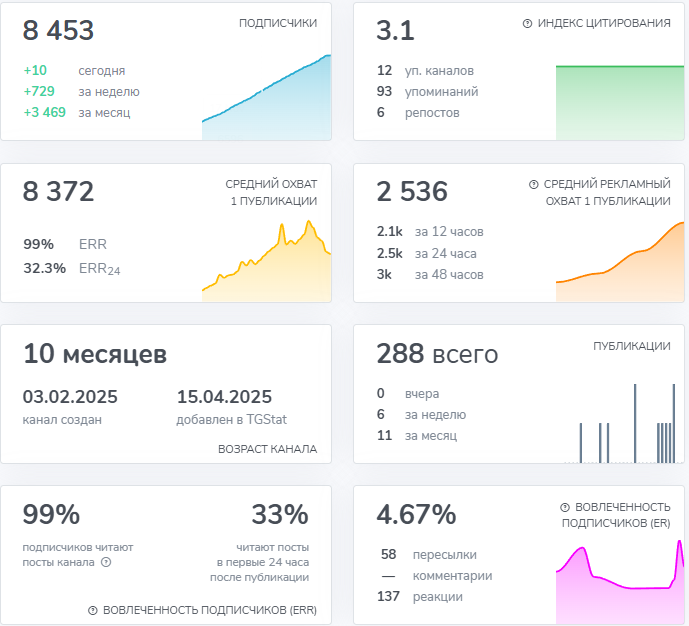Open the 6 репостов reposts row
689x626 pixels.
tap(418, 113)
